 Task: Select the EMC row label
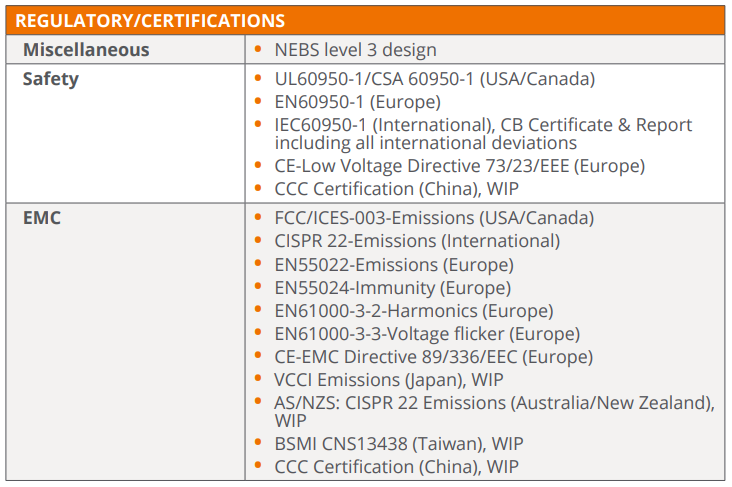[42, 217]
